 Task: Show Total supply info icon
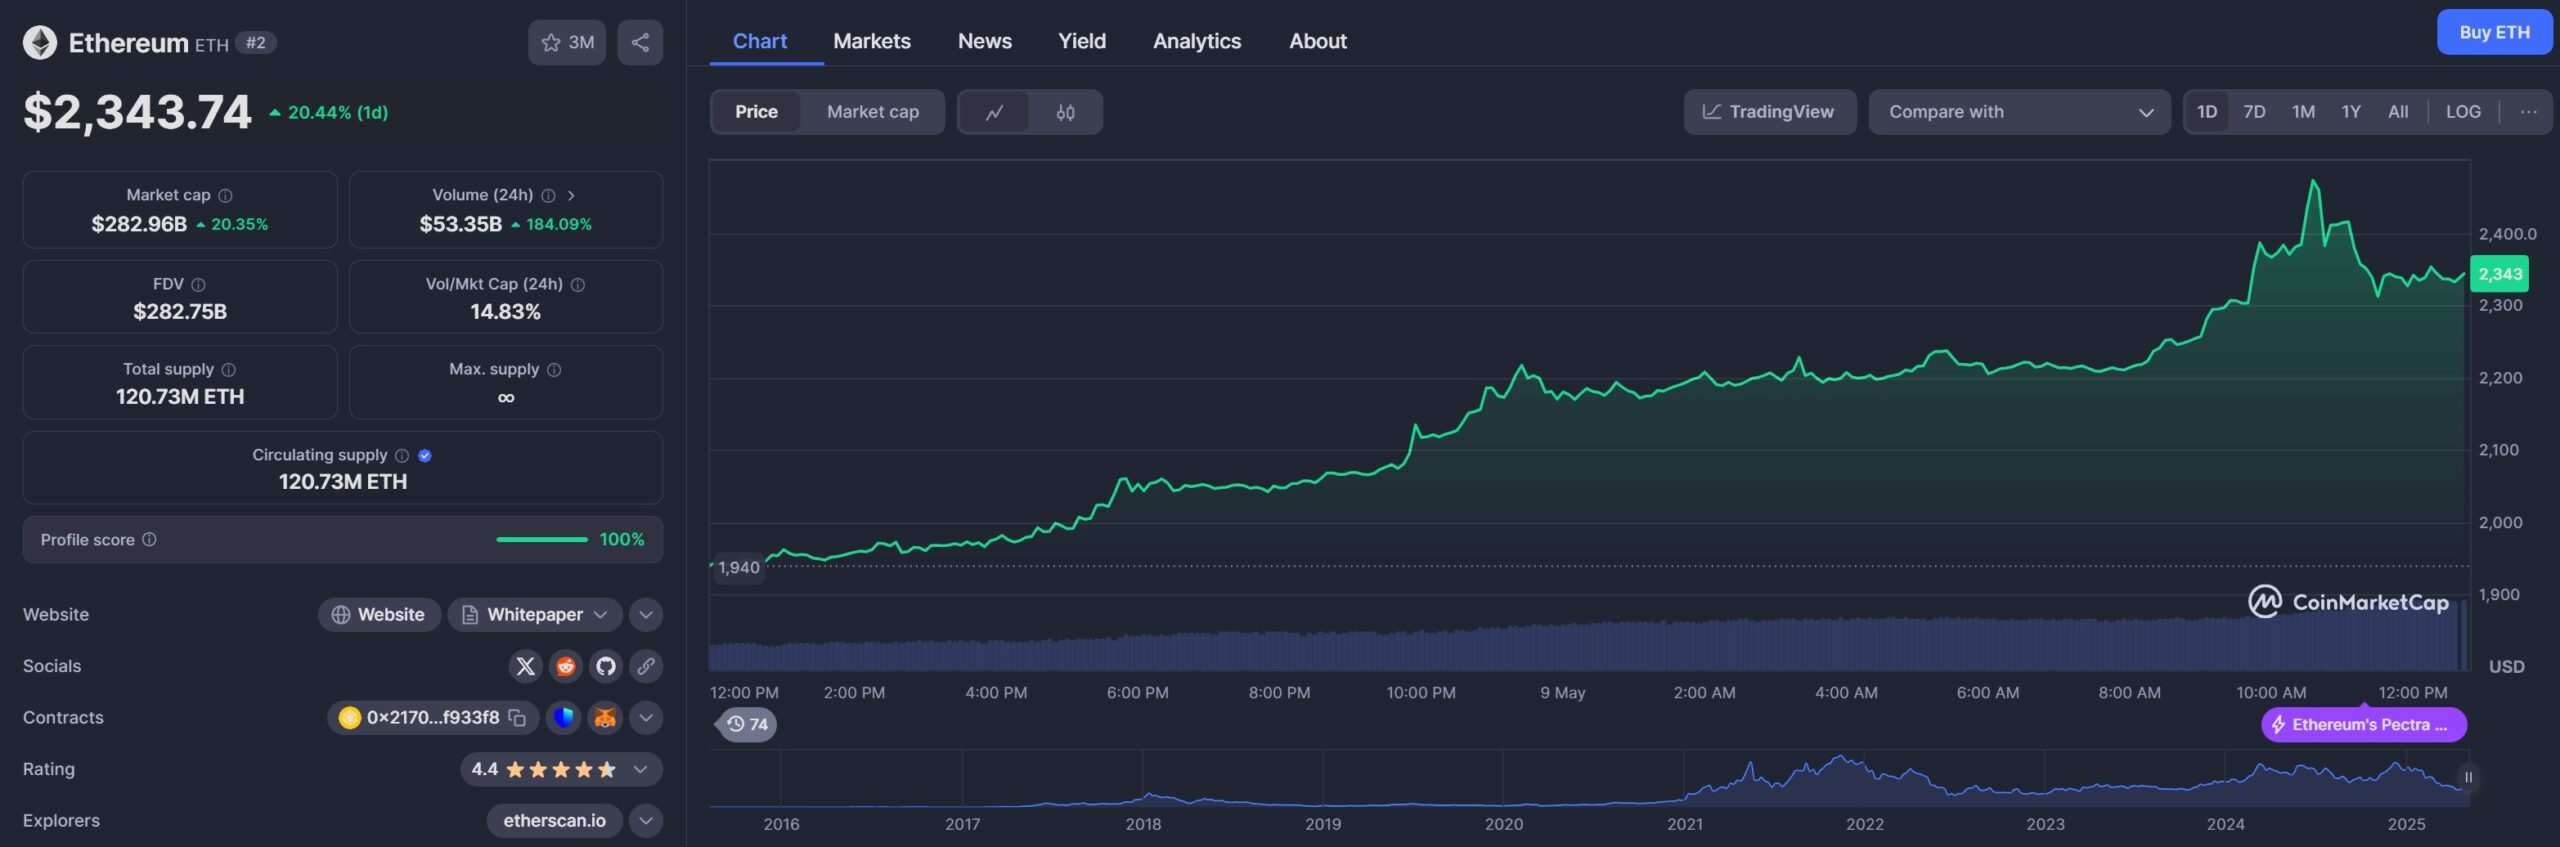228,370
